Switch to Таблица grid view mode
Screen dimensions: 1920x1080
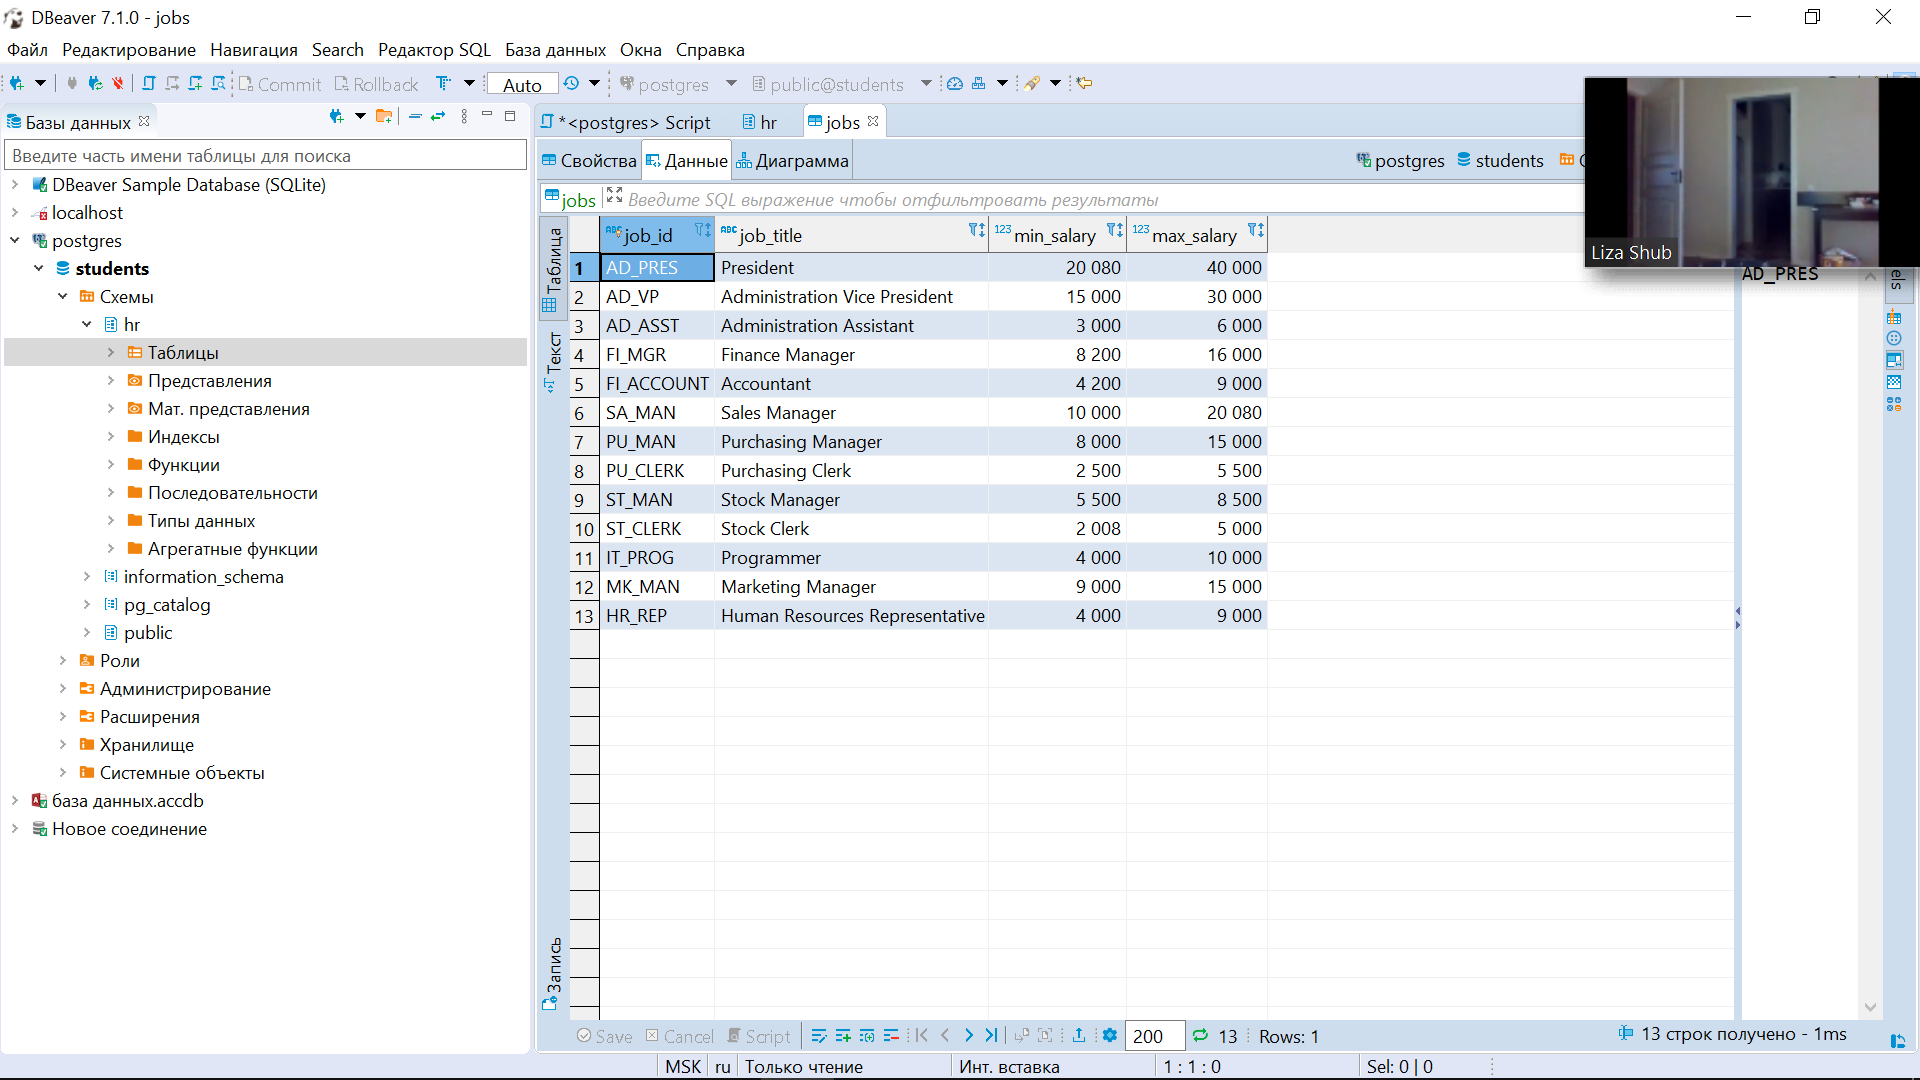553,268
